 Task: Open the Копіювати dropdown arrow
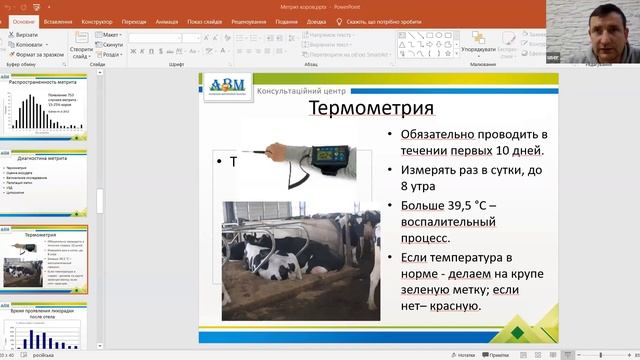(x=47, y=44)
